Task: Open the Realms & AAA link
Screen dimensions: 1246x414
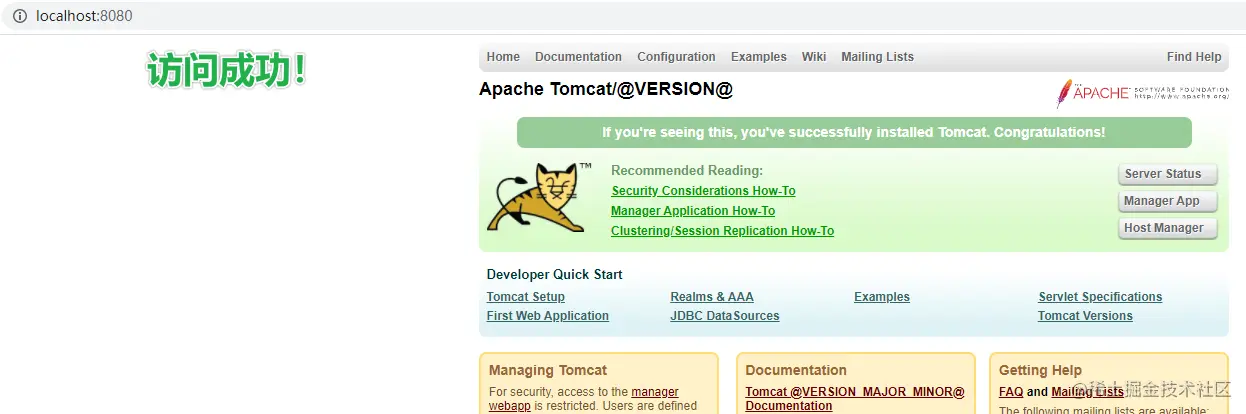Action: (712, 297)
